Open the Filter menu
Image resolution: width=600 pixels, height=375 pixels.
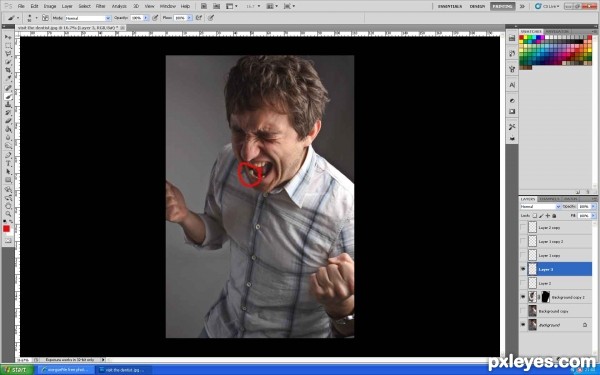click(x=100, y=6)
